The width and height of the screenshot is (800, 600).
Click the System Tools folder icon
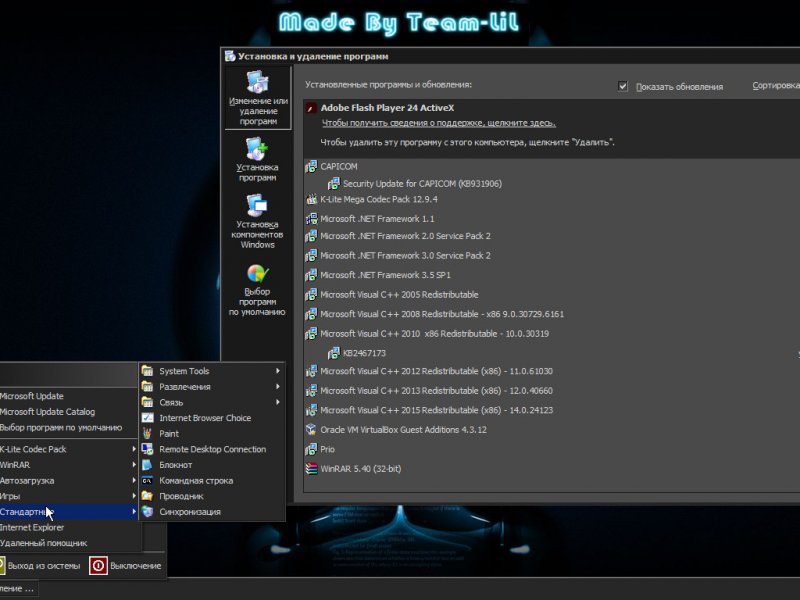point(147,371)
